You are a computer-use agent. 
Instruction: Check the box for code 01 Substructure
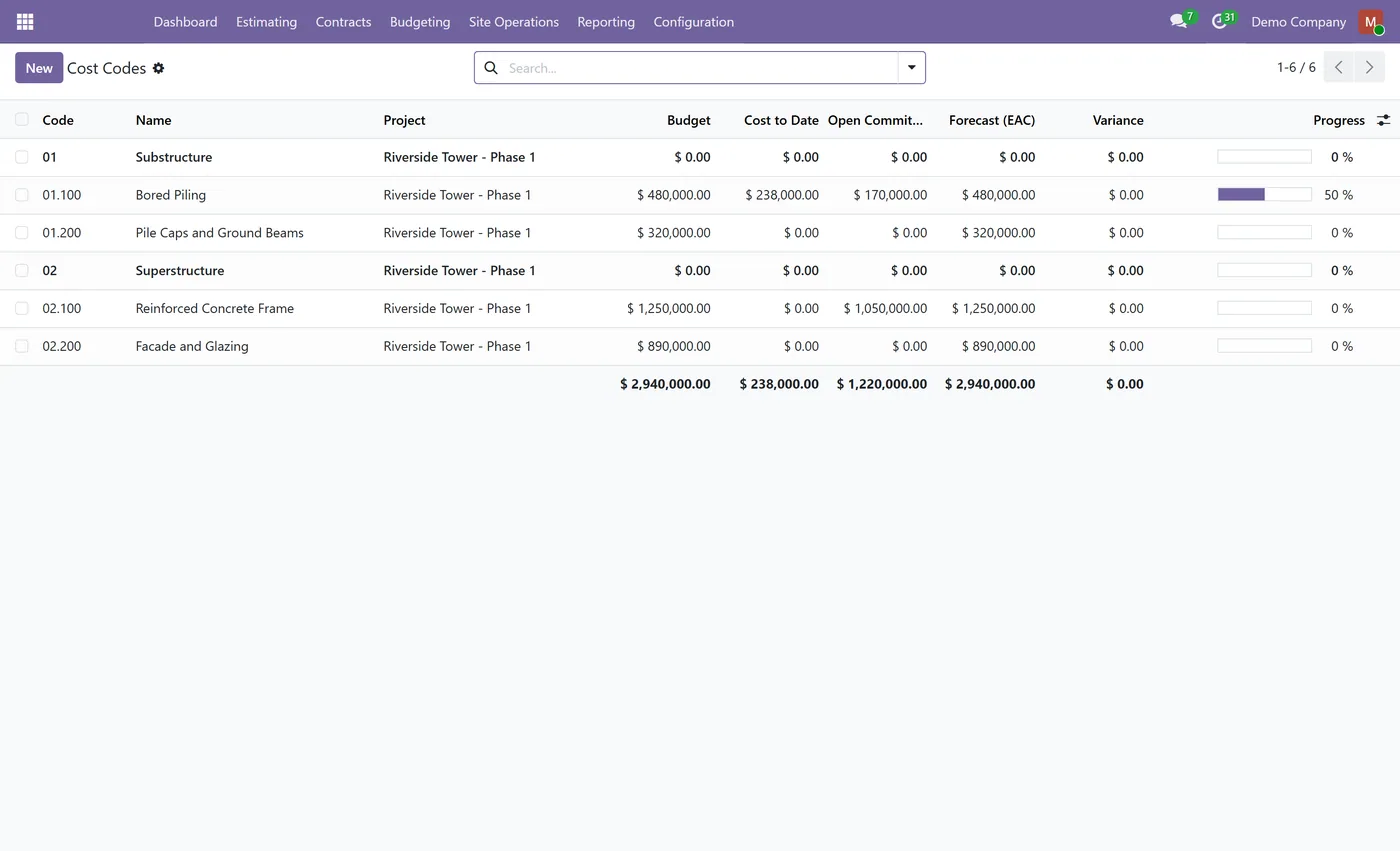(22, 157)
